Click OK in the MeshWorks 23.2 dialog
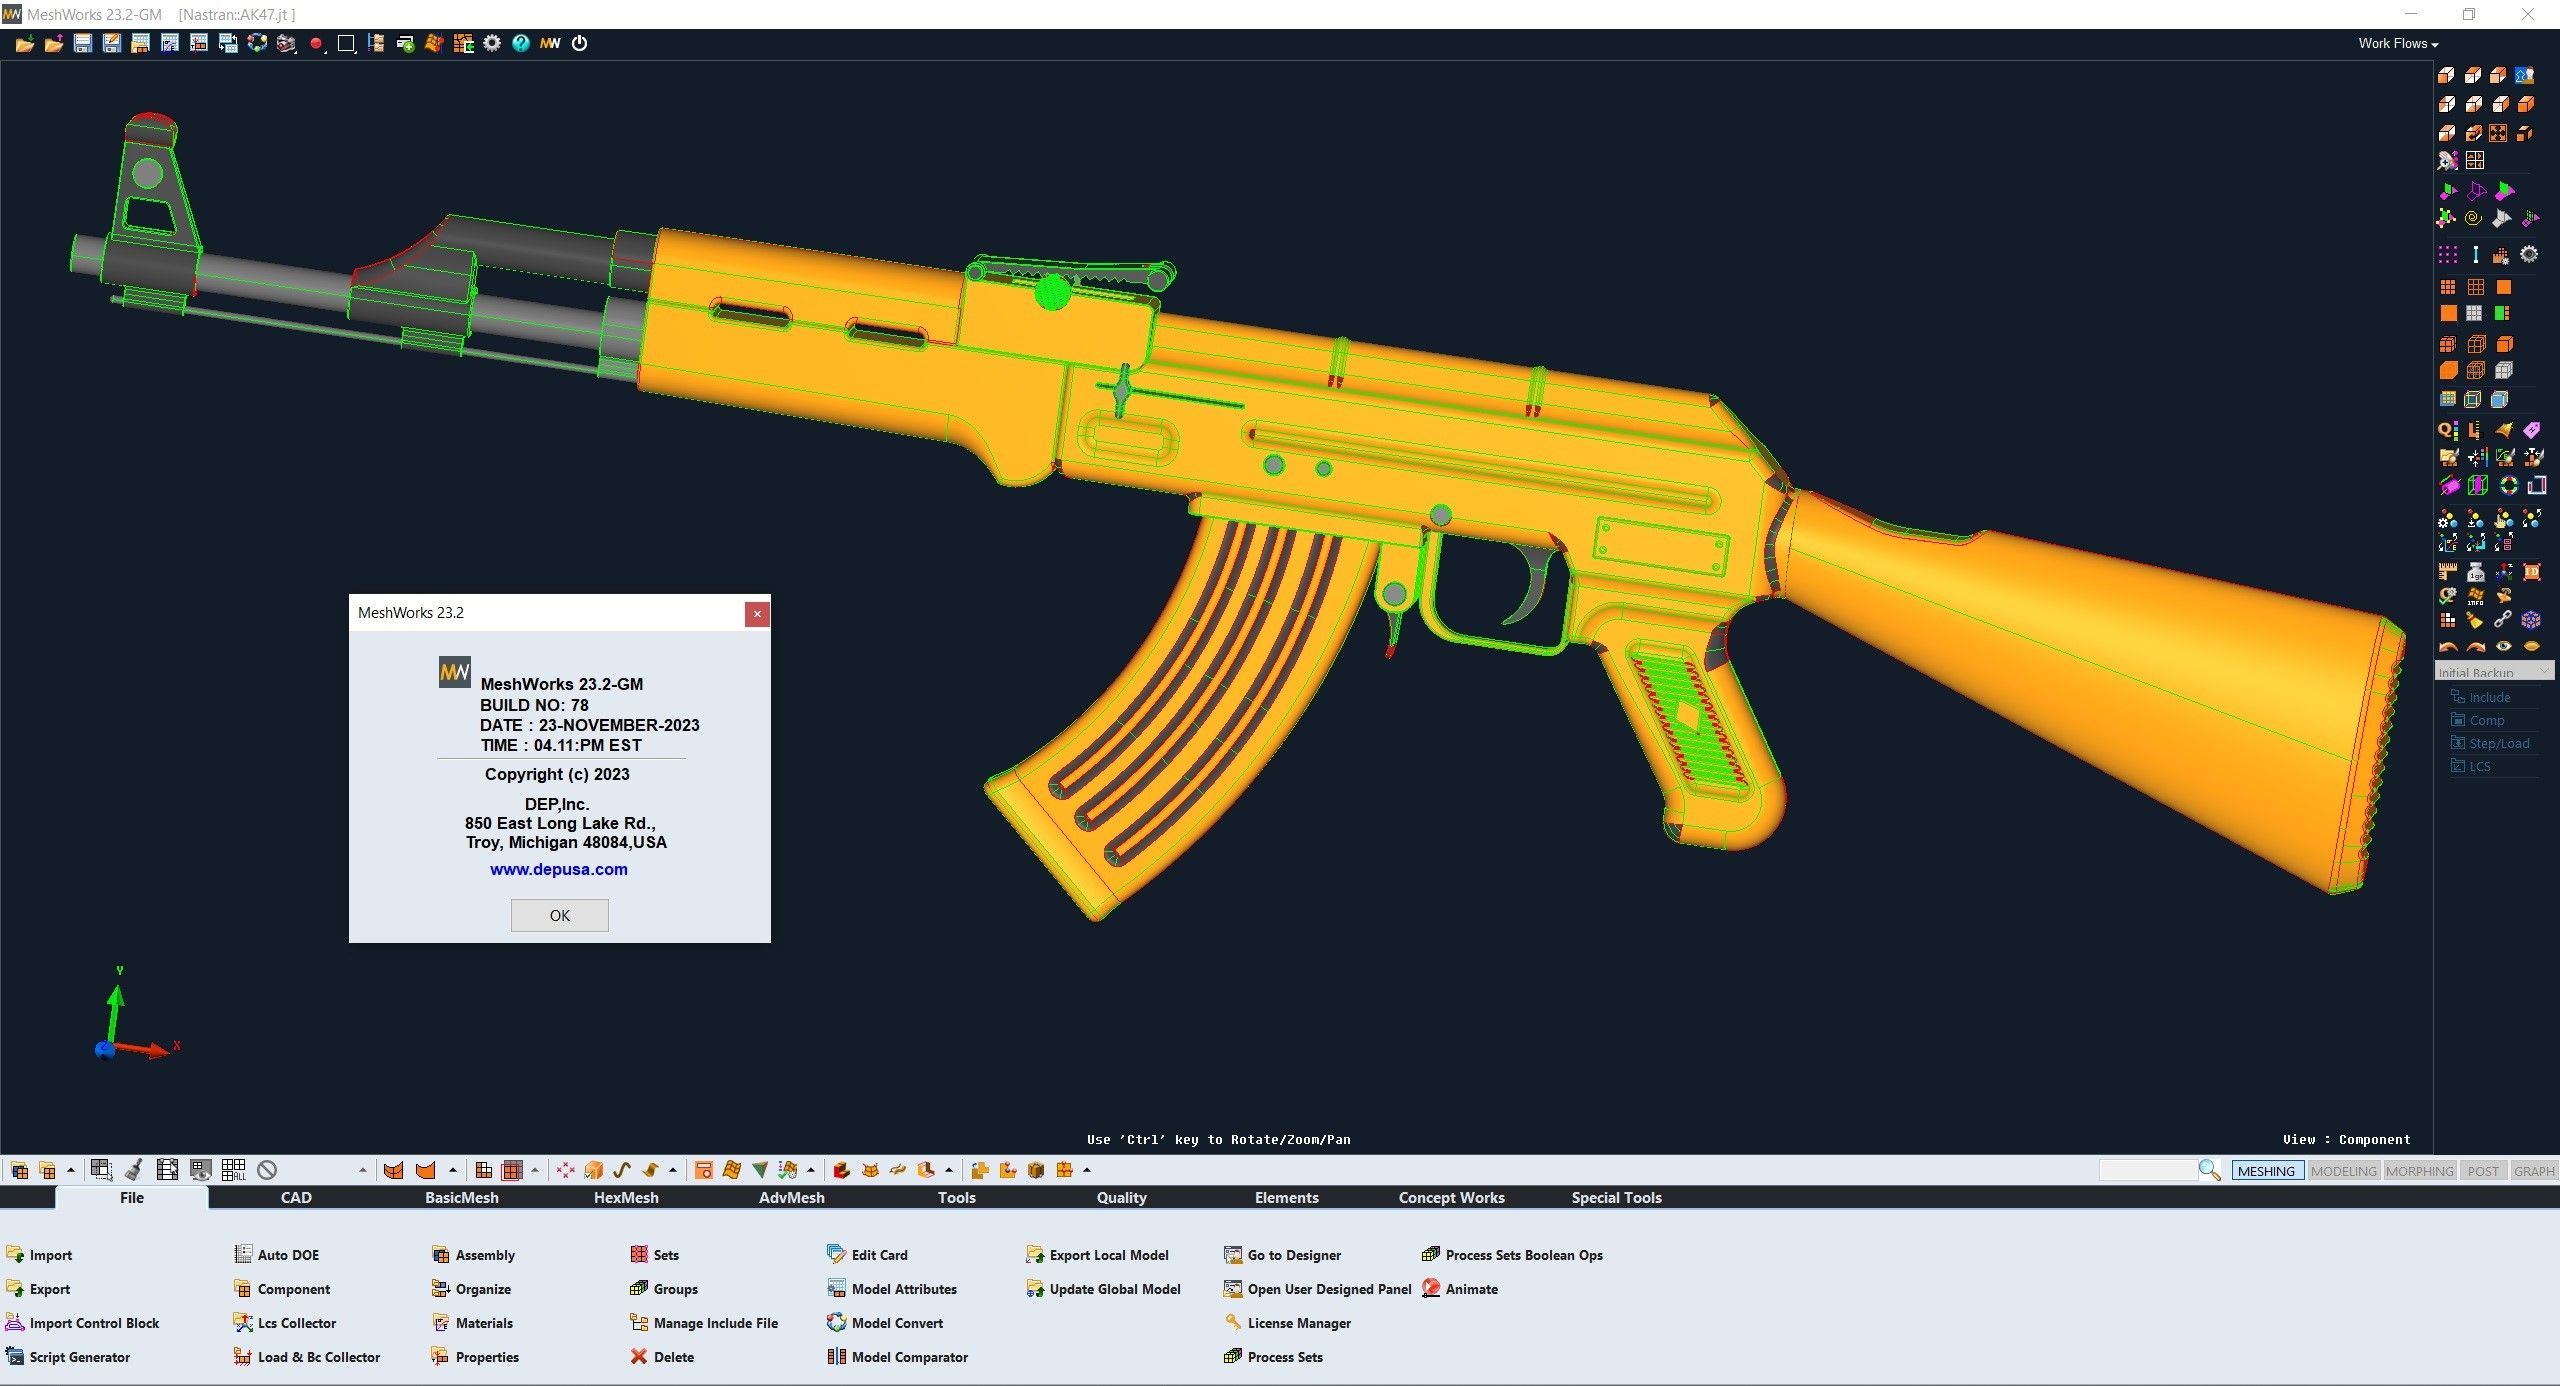 559,915
